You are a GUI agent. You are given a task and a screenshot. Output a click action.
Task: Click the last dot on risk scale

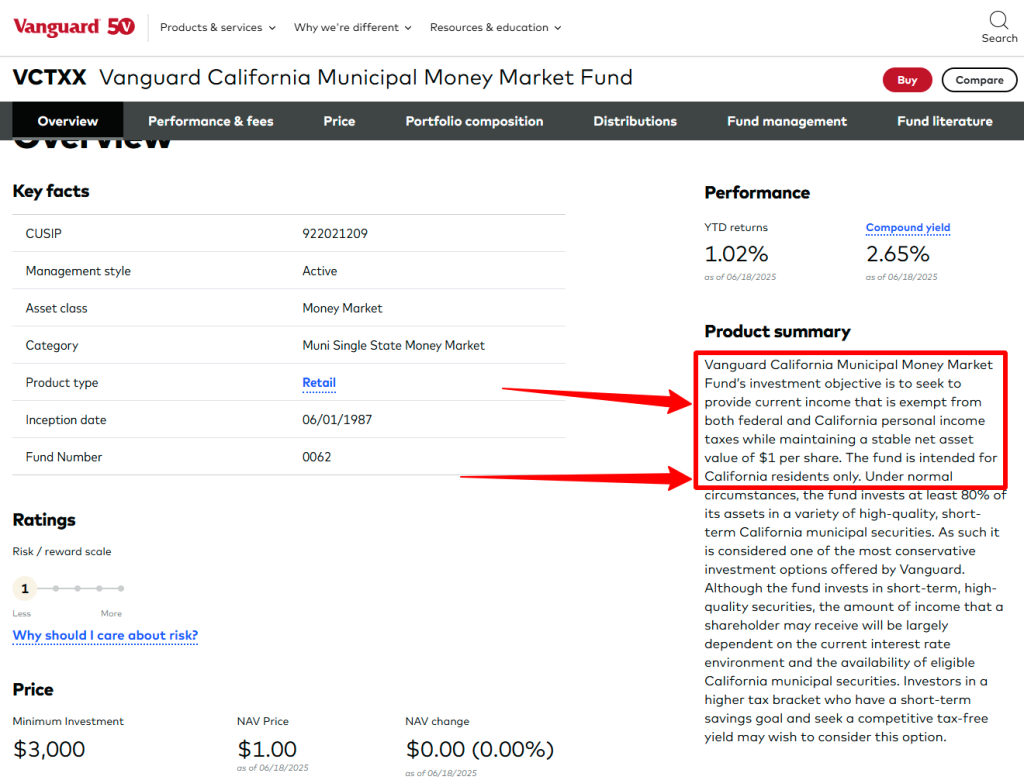[121, 589]
